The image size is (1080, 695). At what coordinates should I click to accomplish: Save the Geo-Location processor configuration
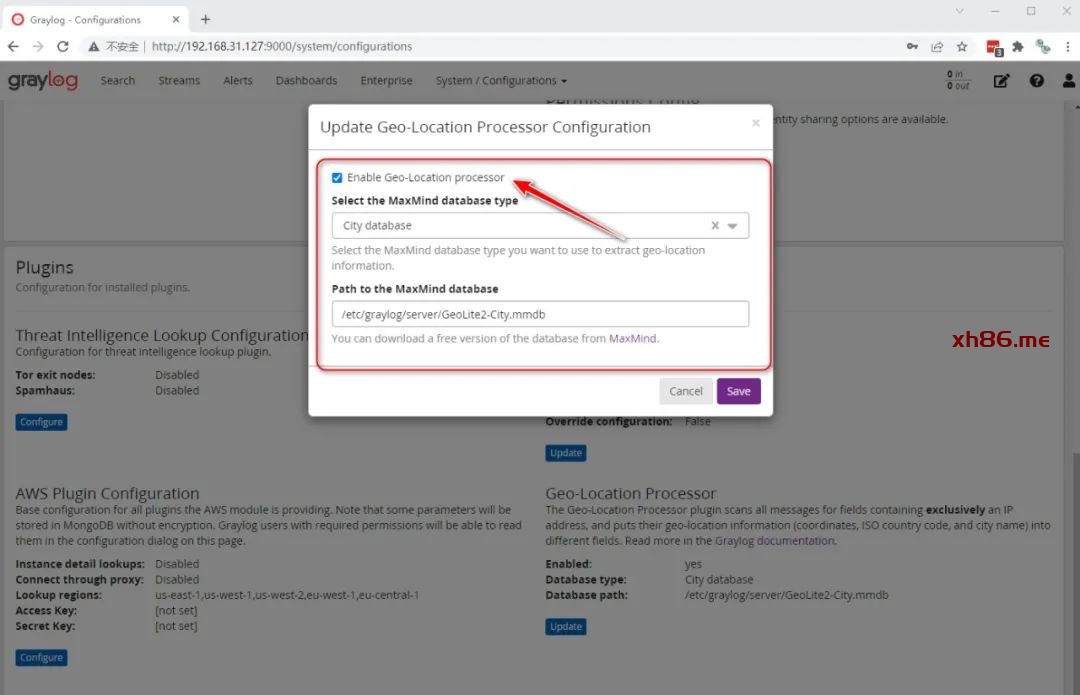click(738, 391)
